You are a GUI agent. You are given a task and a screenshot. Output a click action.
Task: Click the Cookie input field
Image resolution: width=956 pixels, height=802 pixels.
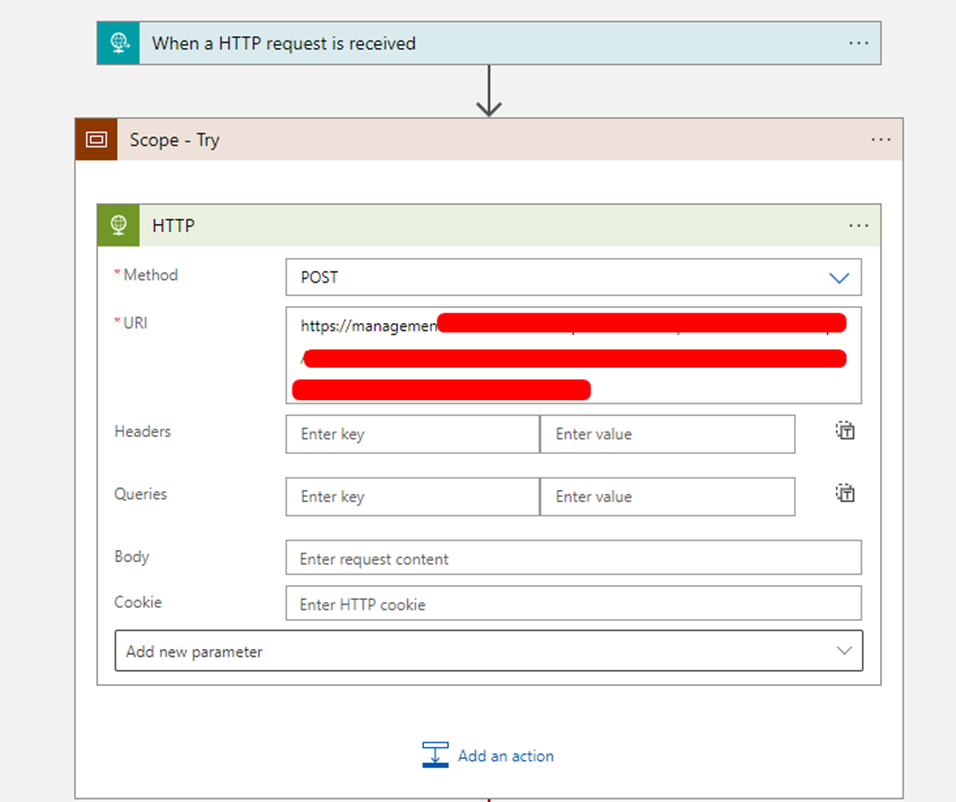coord(573,604)
